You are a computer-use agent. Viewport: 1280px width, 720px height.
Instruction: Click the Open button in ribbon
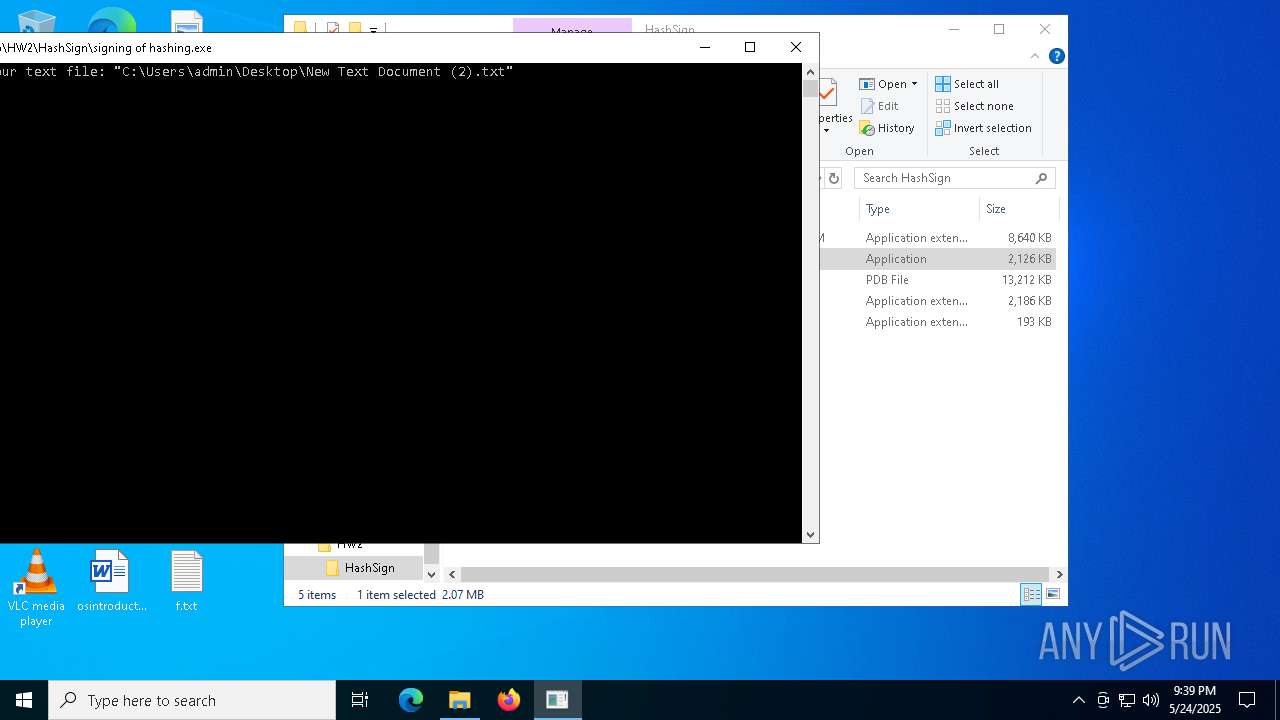click(883, 84)
